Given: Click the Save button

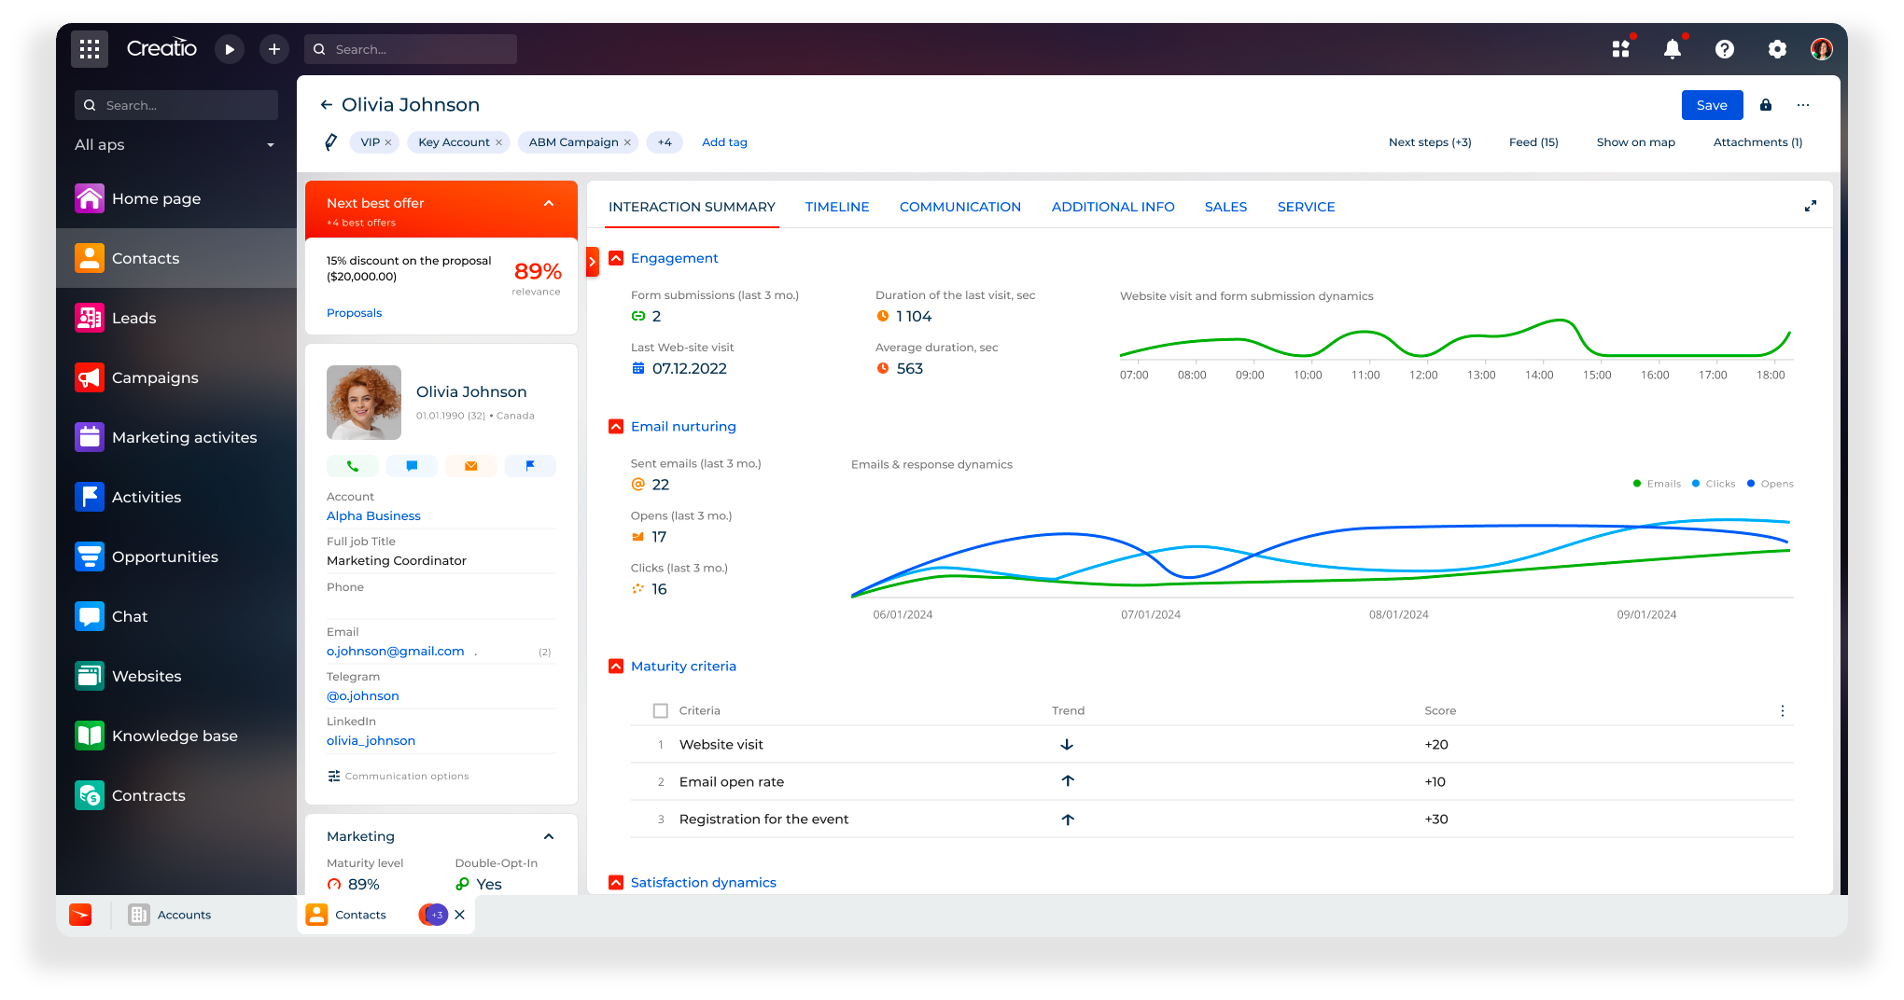Looking at the screenshot, I should tap(1711, 105).
